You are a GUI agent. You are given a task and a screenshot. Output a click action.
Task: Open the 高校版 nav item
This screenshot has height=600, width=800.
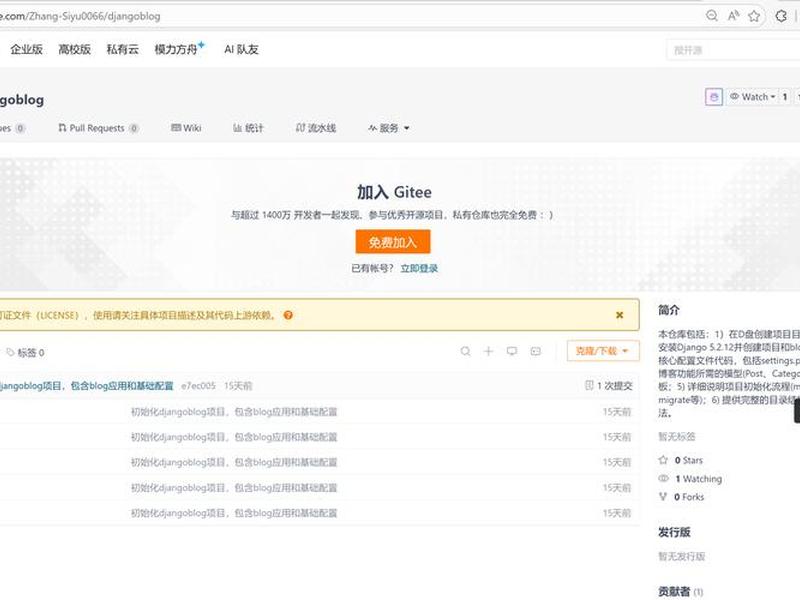(74, 49)
